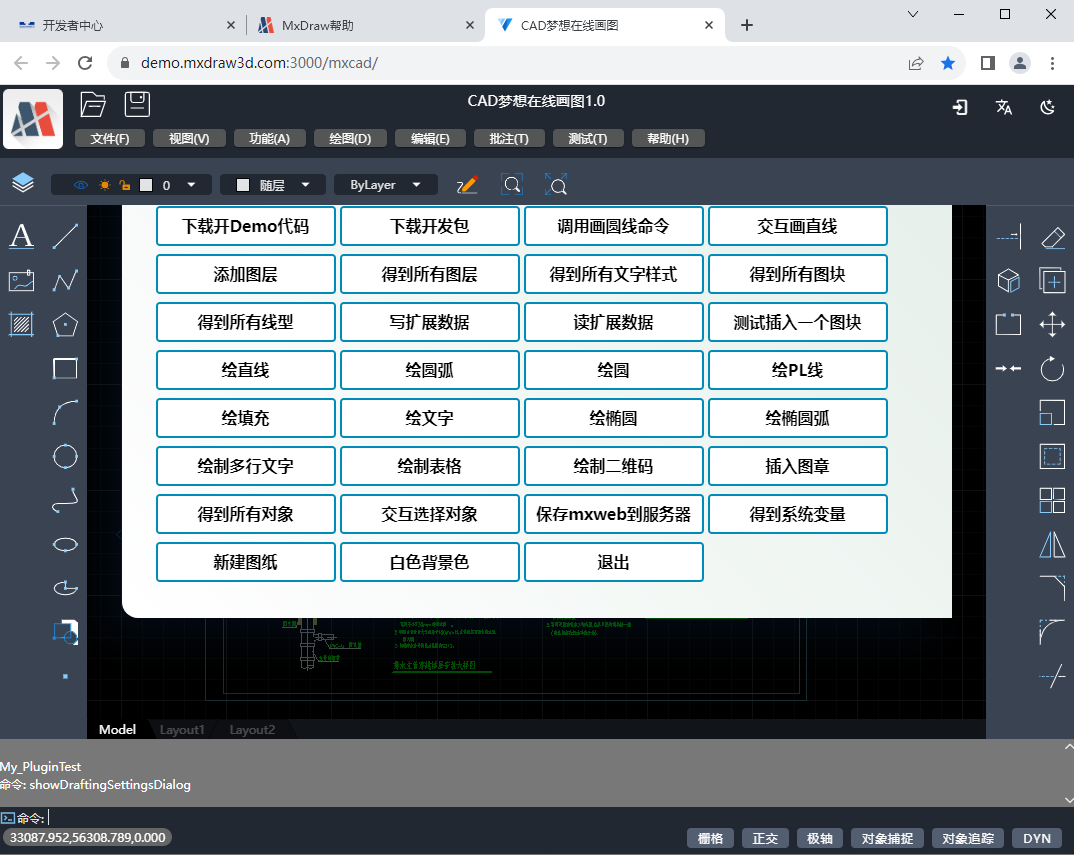Viewport: 1074px width, 855px height.
Task: Select the Elliptical arc tool
Action: click(65, 588)
